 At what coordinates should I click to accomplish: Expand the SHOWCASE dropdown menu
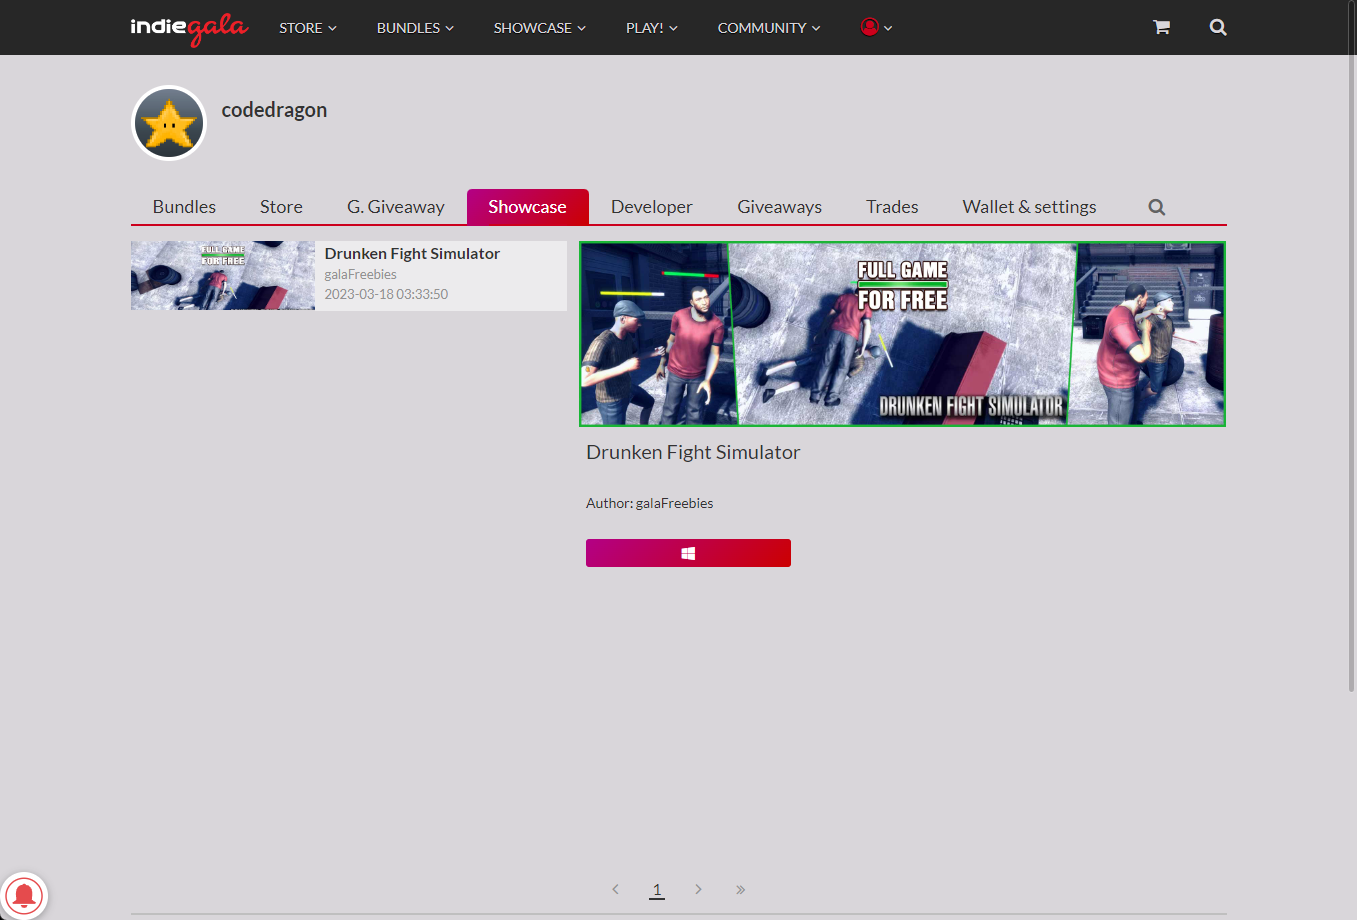[x=540, y=28]
